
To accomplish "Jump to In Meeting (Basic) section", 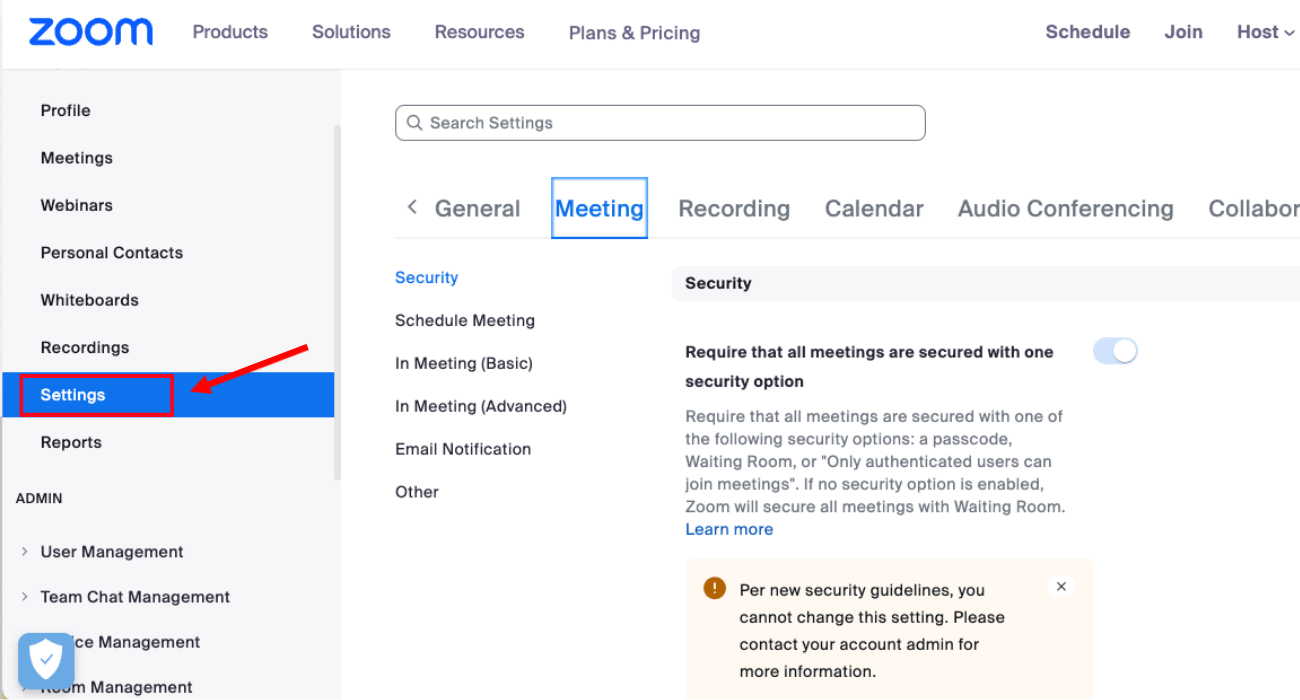I will (464, 363).
